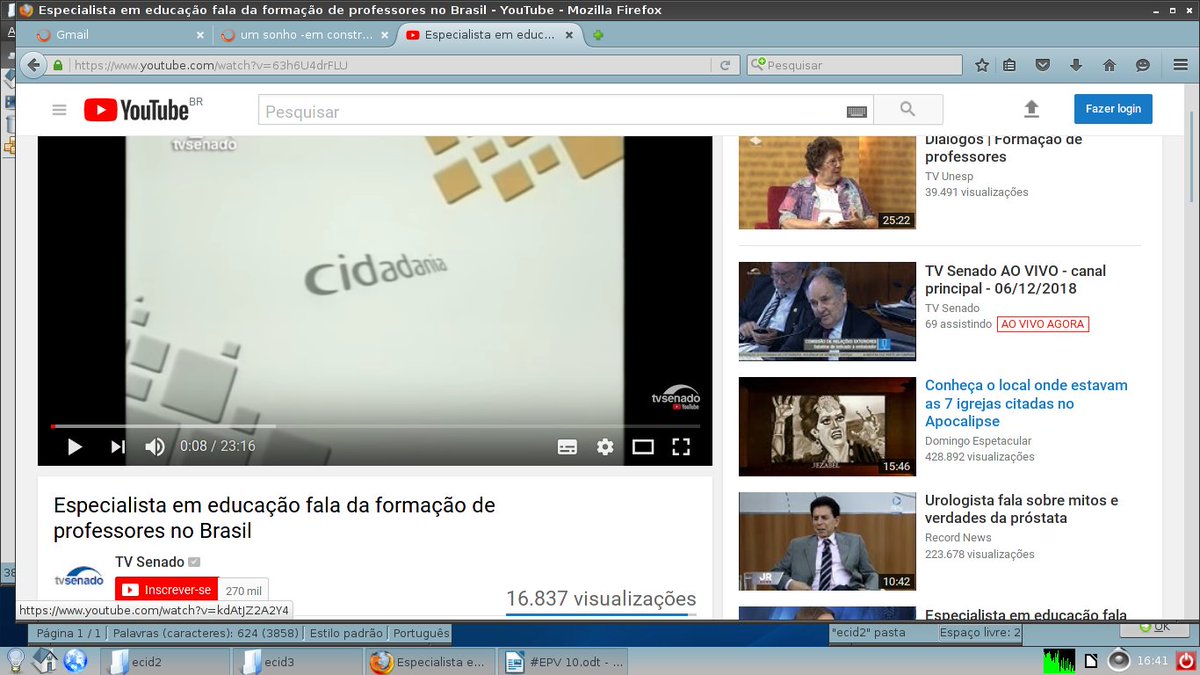The height and width of the screenshot is (675, 1200).
Task: Reload the page with the refresh icon
Action: [x=725, y=65]
